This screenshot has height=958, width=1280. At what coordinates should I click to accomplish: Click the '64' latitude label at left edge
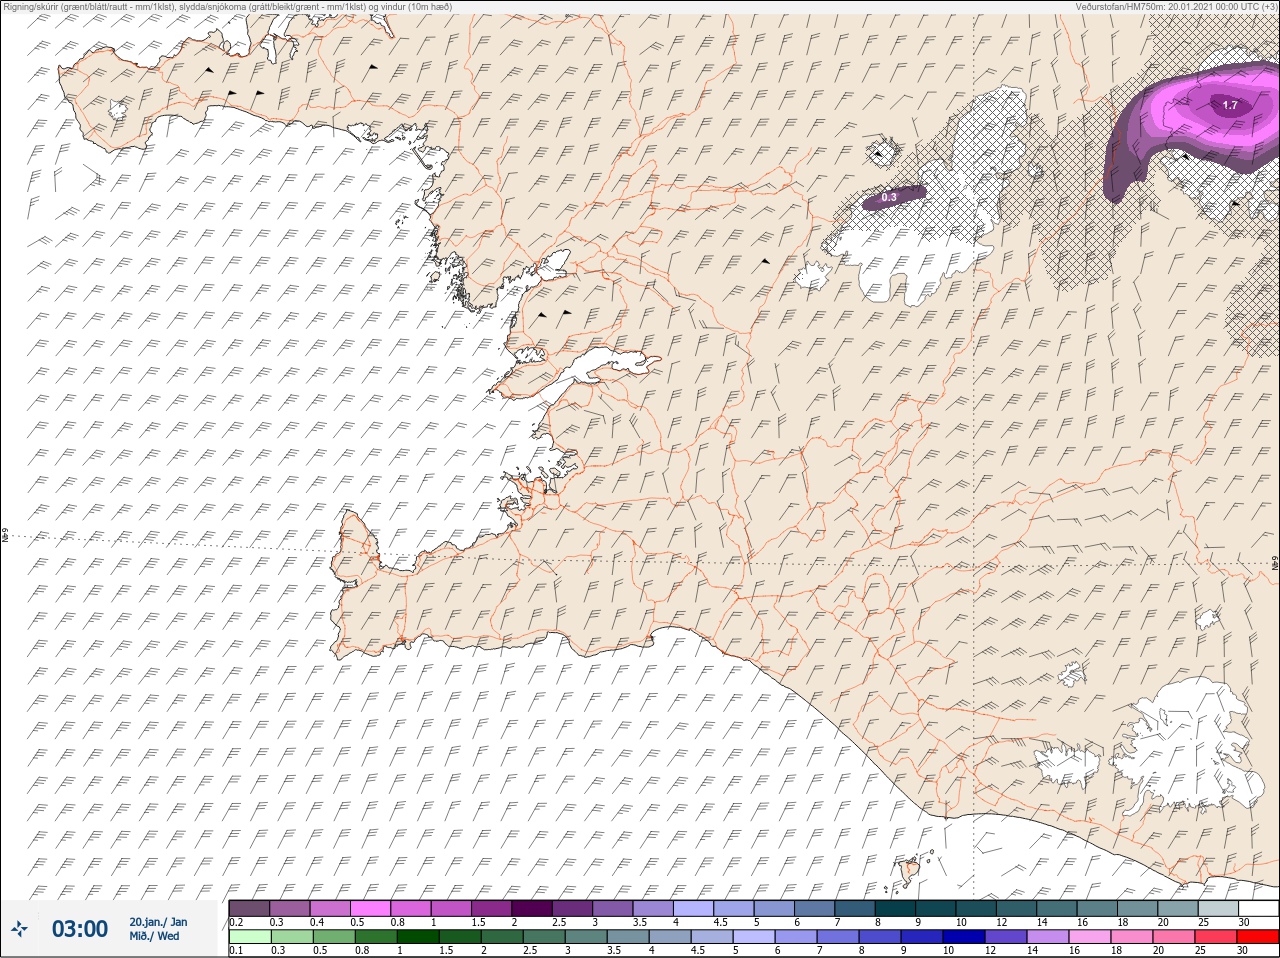(x=5, y=536)
